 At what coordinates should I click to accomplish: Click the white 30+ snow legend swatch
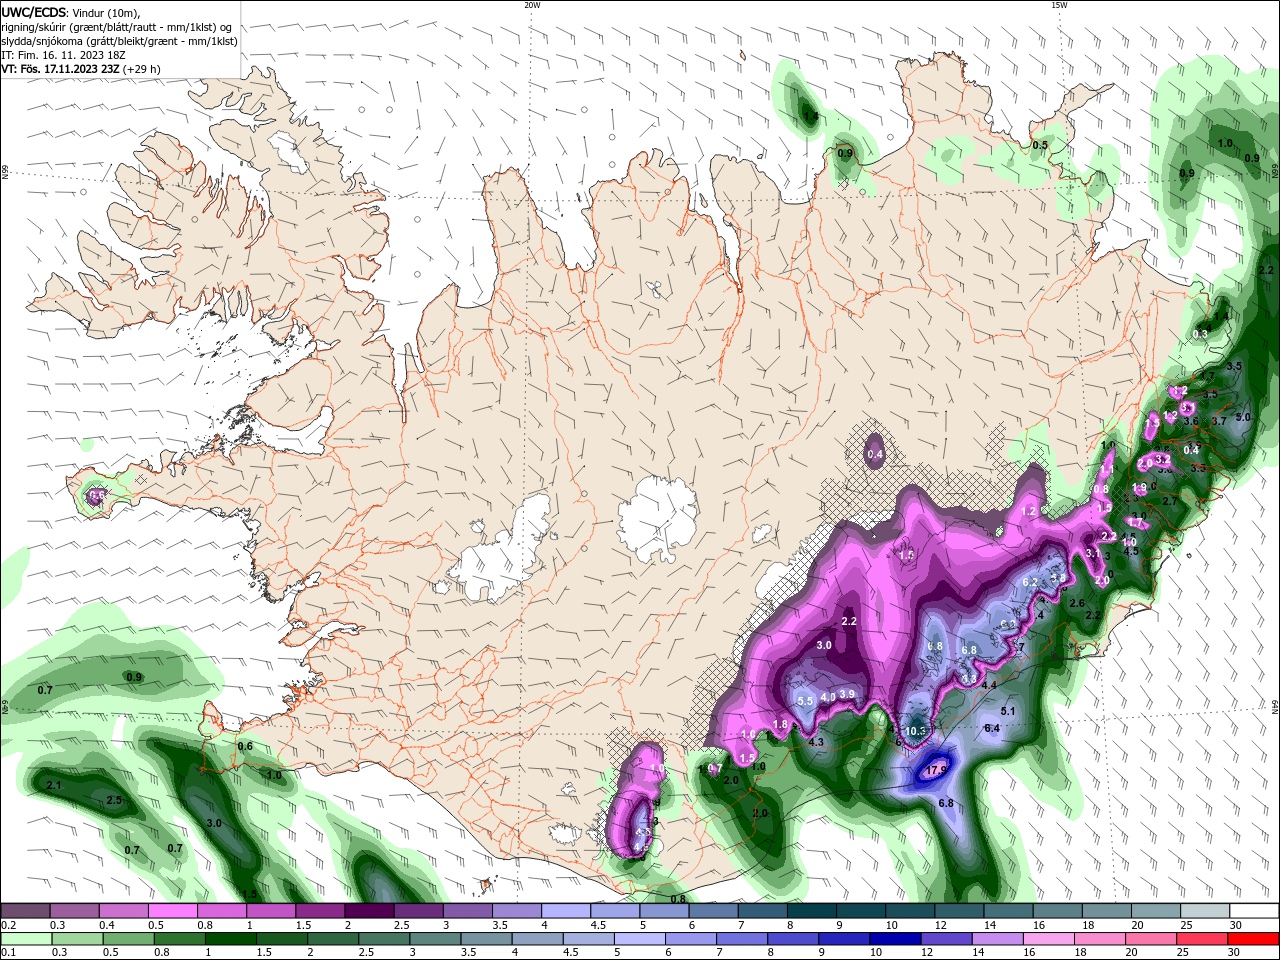(x=1254, y=912)
